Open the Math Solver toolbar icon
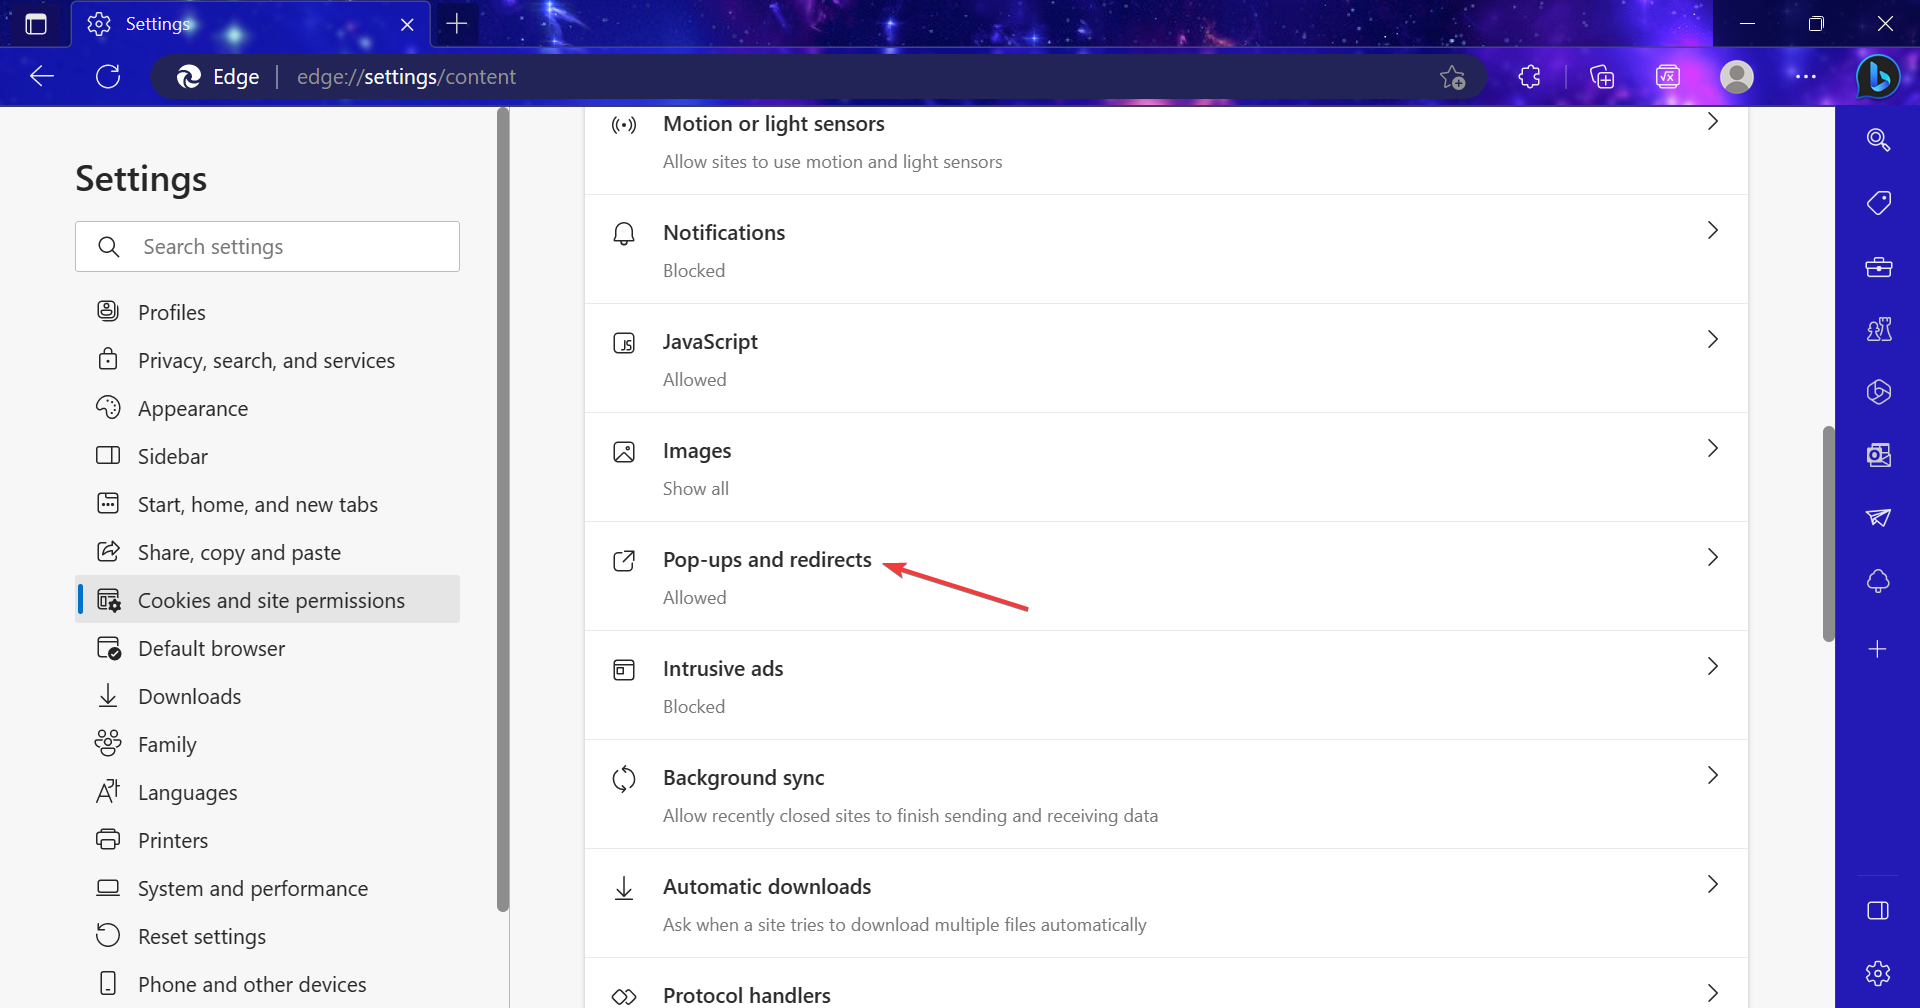Screen dimensions: 1920x1008 1667,76
